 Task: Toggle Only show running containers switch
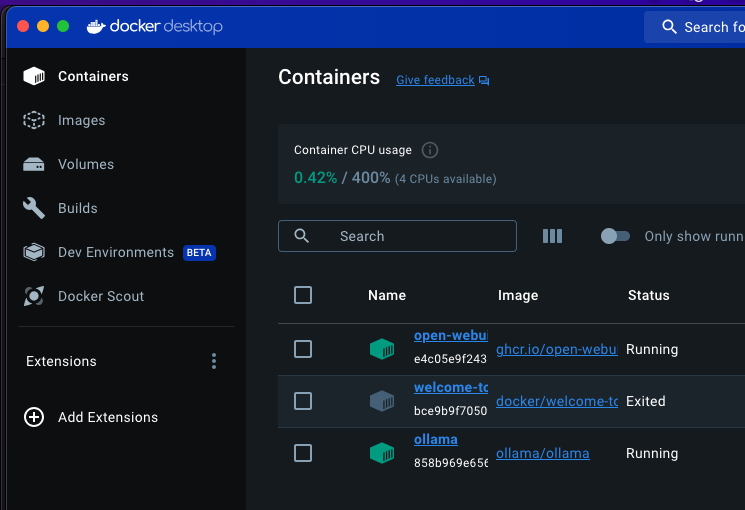615,236
